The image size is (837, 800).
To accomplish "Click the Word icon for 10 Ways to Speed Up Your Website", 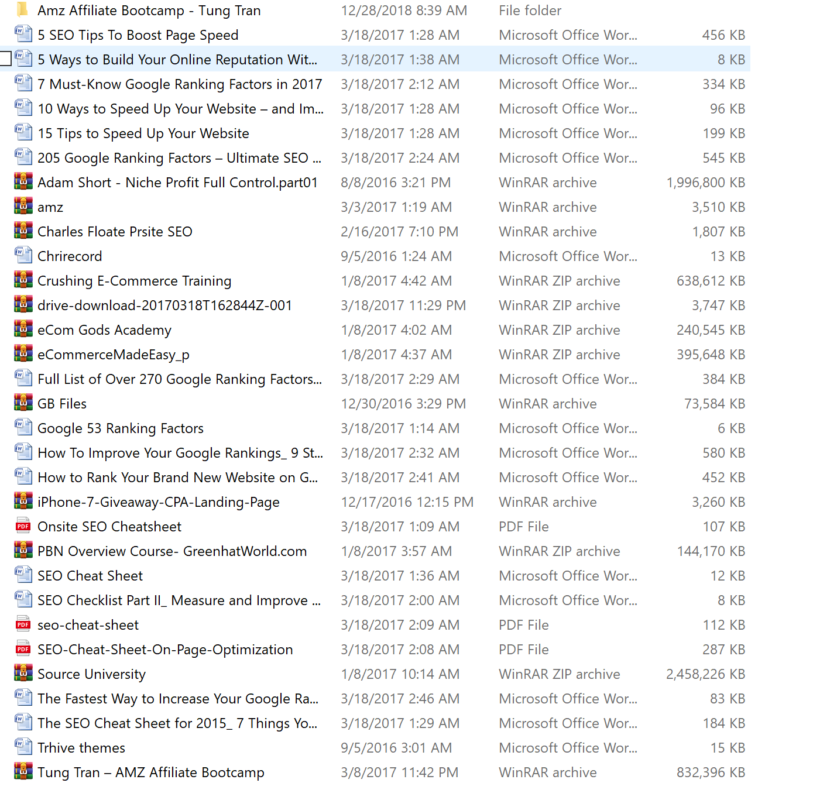I will coord(23,108).
